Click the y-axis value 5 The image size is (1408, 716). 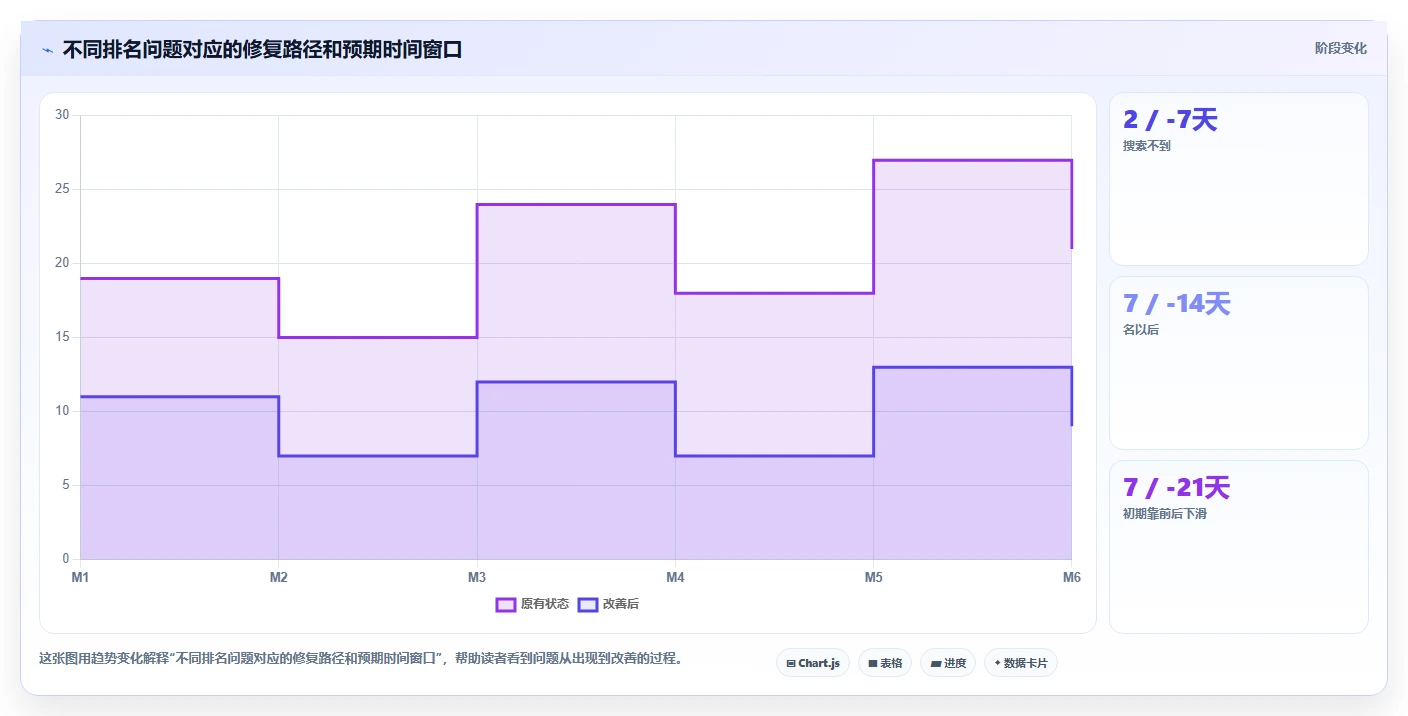coord(66,485)
